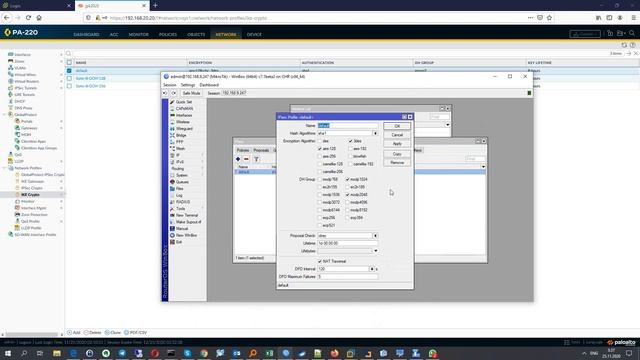640x360 pixels.
Task: Toggle the NAT Traversal checkbox
Action: tap(320, 261)
